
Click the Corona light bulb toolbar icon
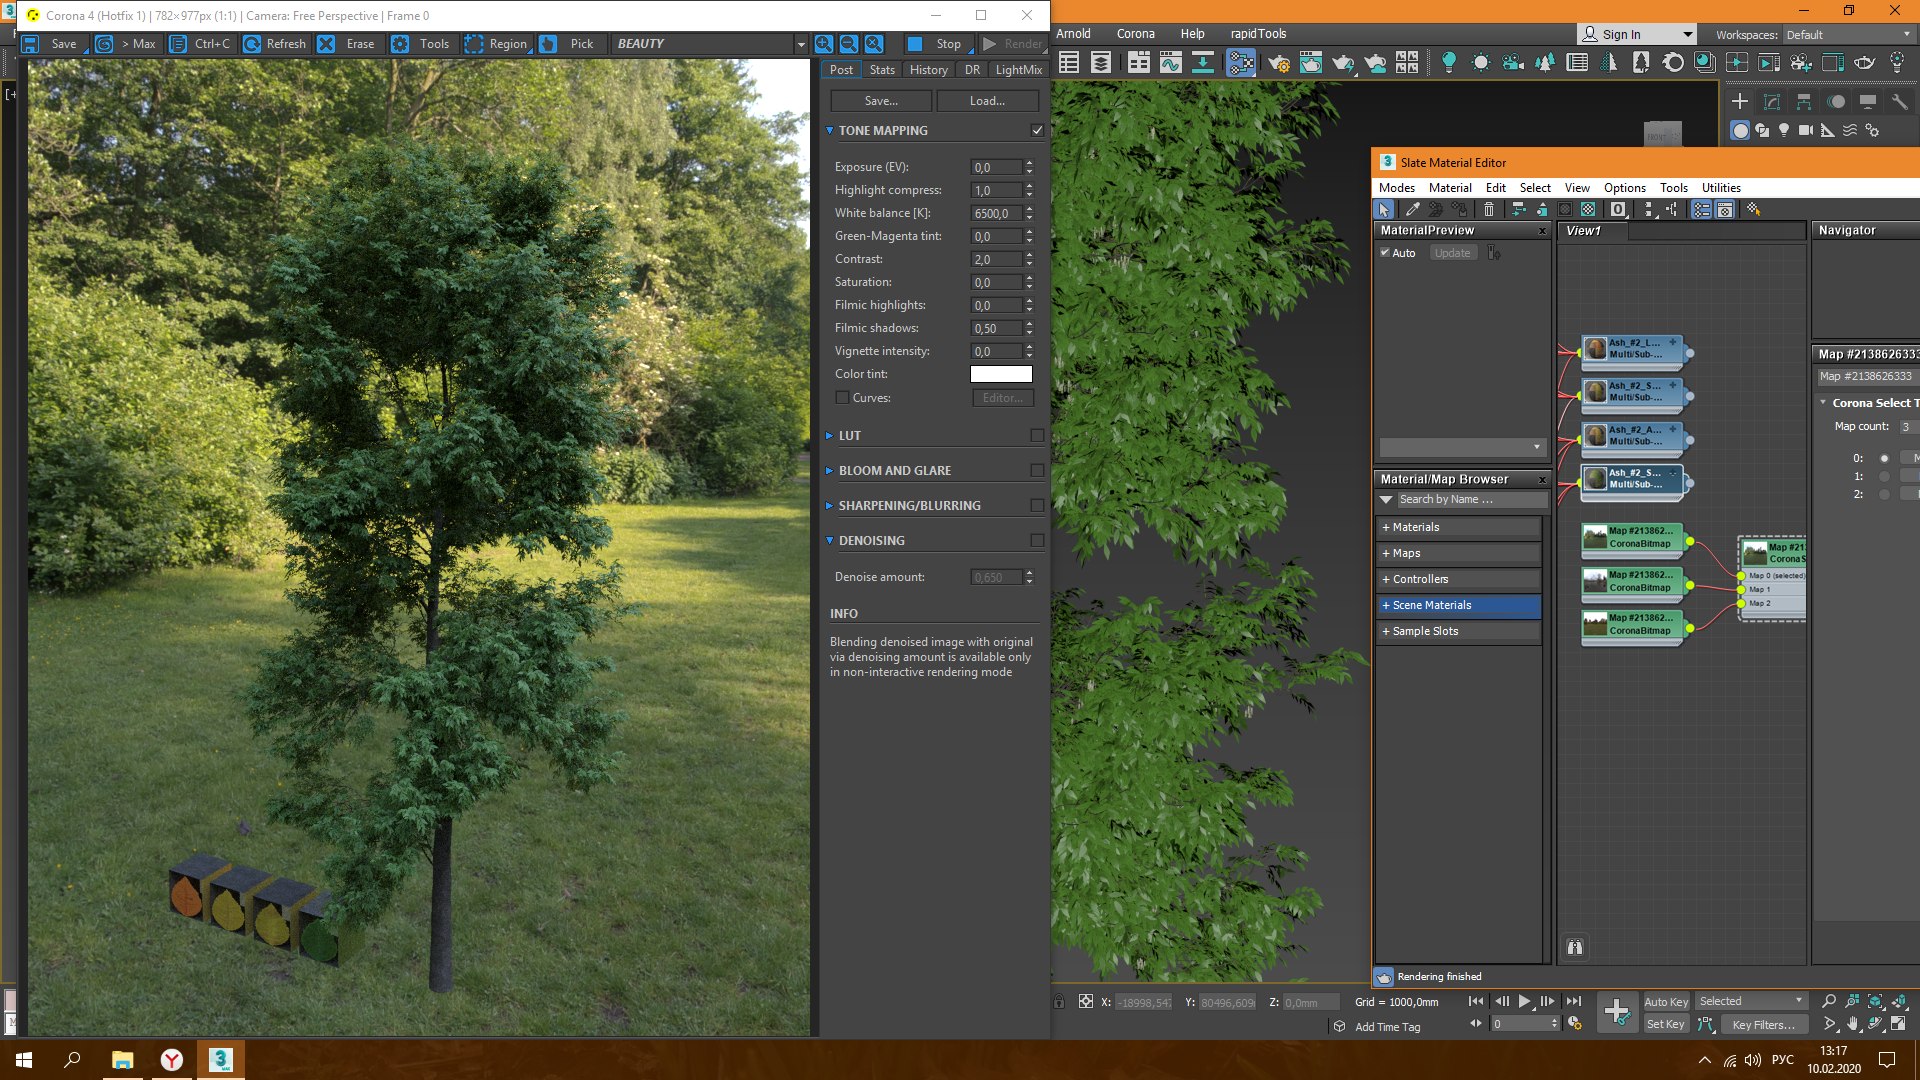1448,63
